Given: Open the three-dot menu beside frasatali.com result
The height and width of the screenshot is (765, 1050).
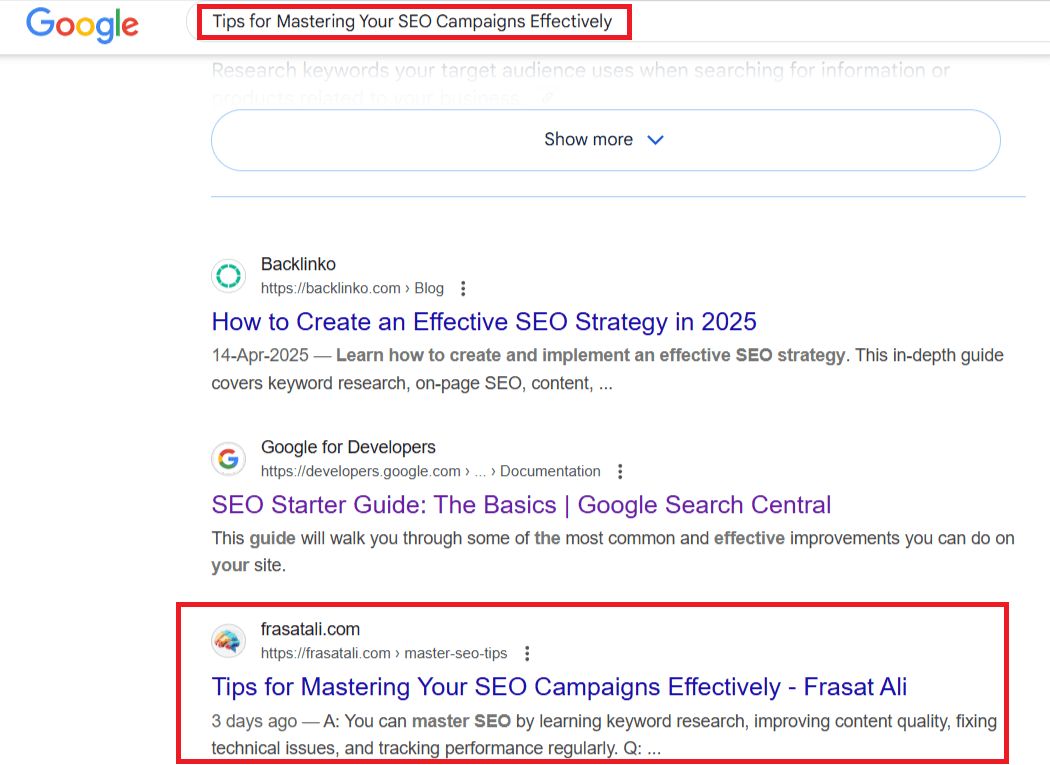Looking at the screenshot, I should 527,653.
